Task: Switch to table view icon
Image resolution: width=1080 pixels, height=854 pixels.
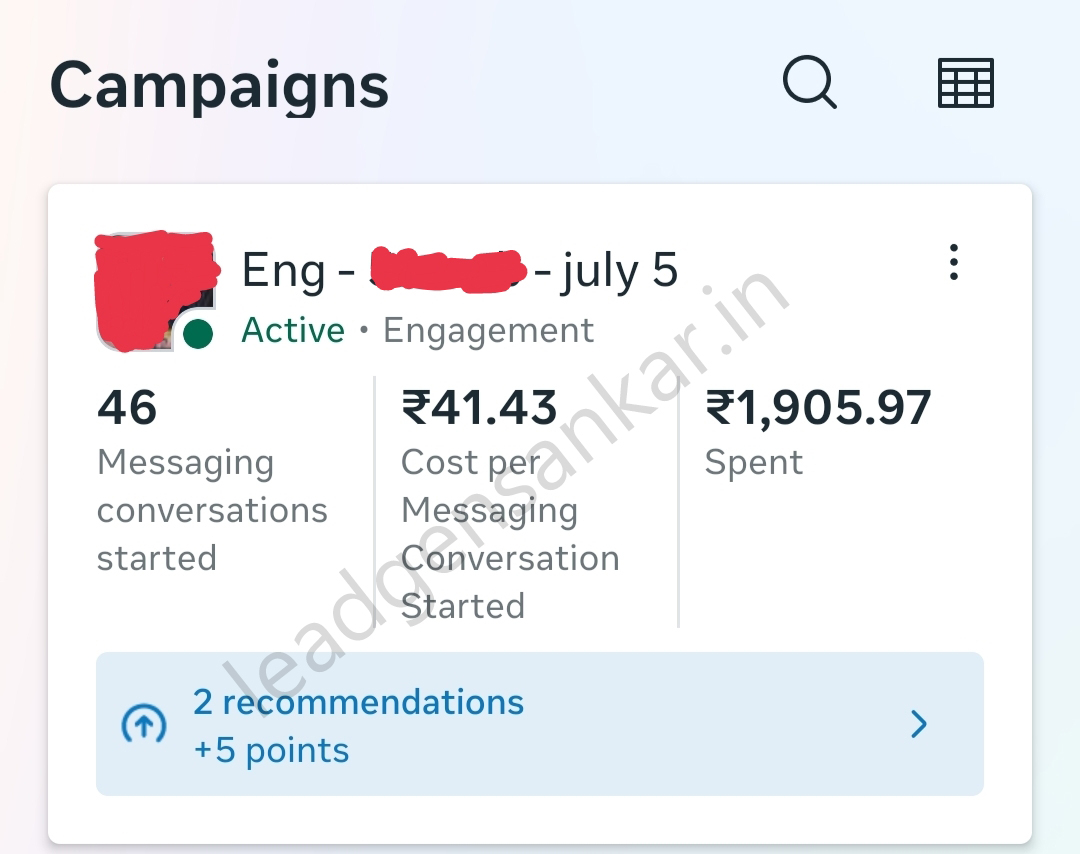Action: click(x=965, y=83)
